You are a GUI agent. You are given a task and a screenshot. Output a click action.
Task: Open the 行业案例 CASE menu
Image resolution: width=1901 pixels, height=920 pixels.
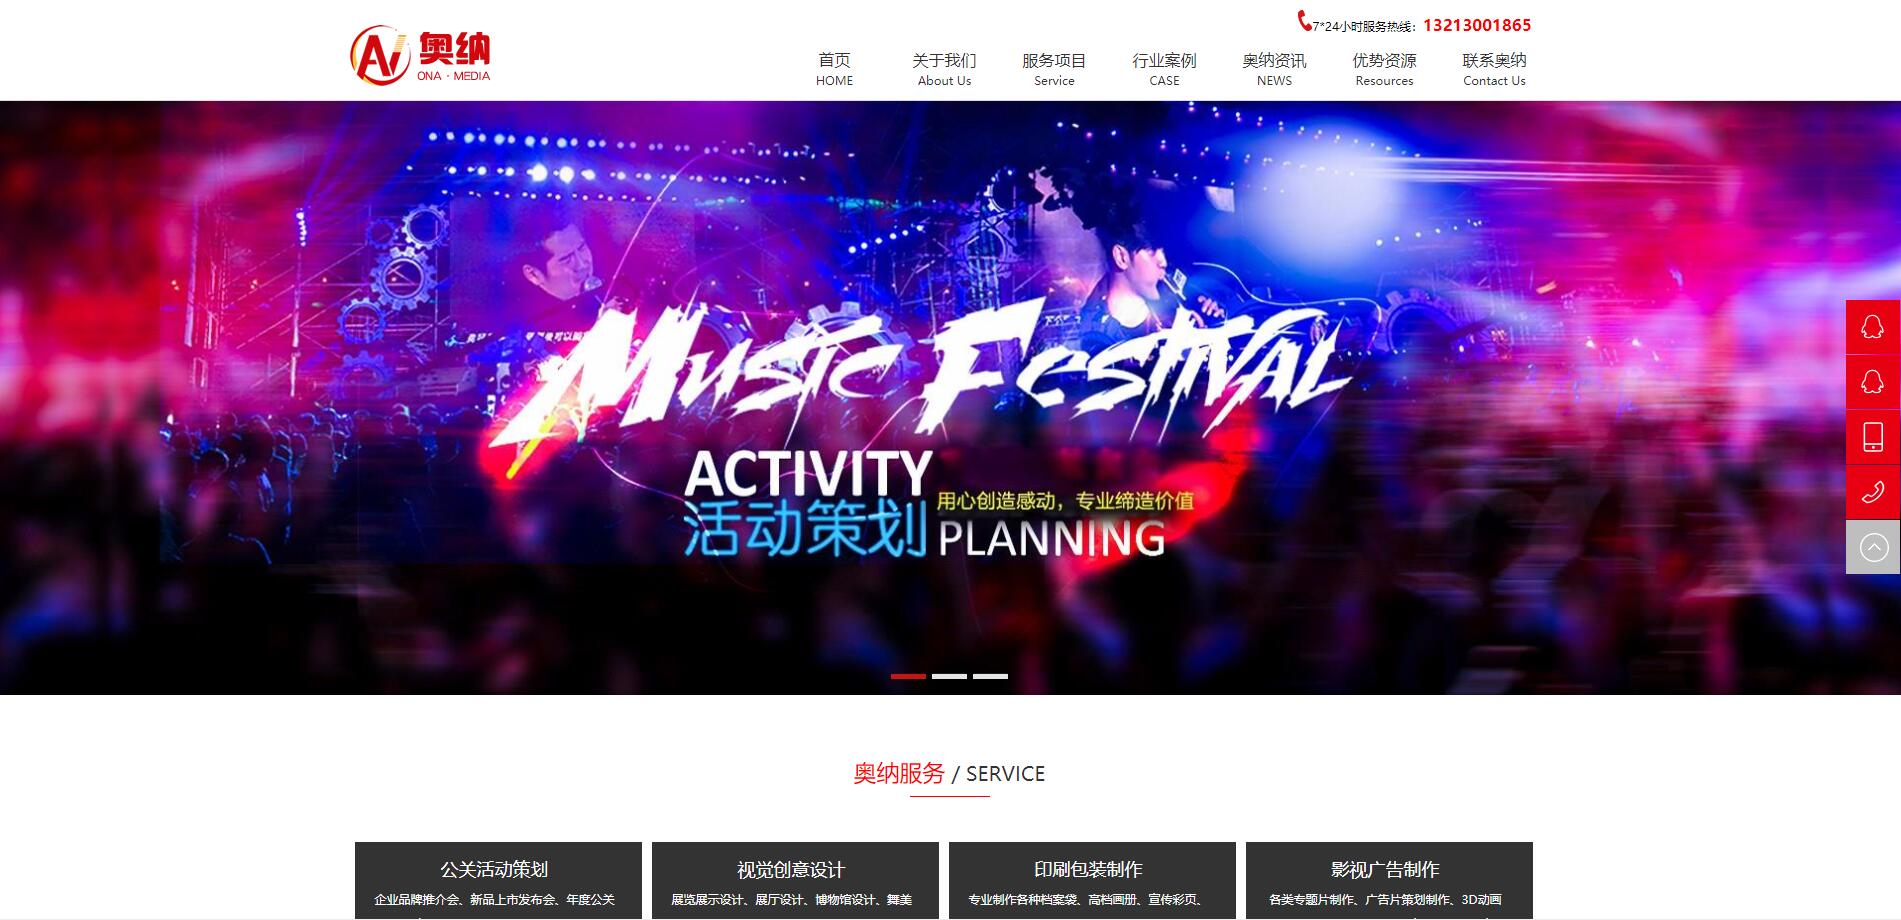click(x=1164, y=69)
